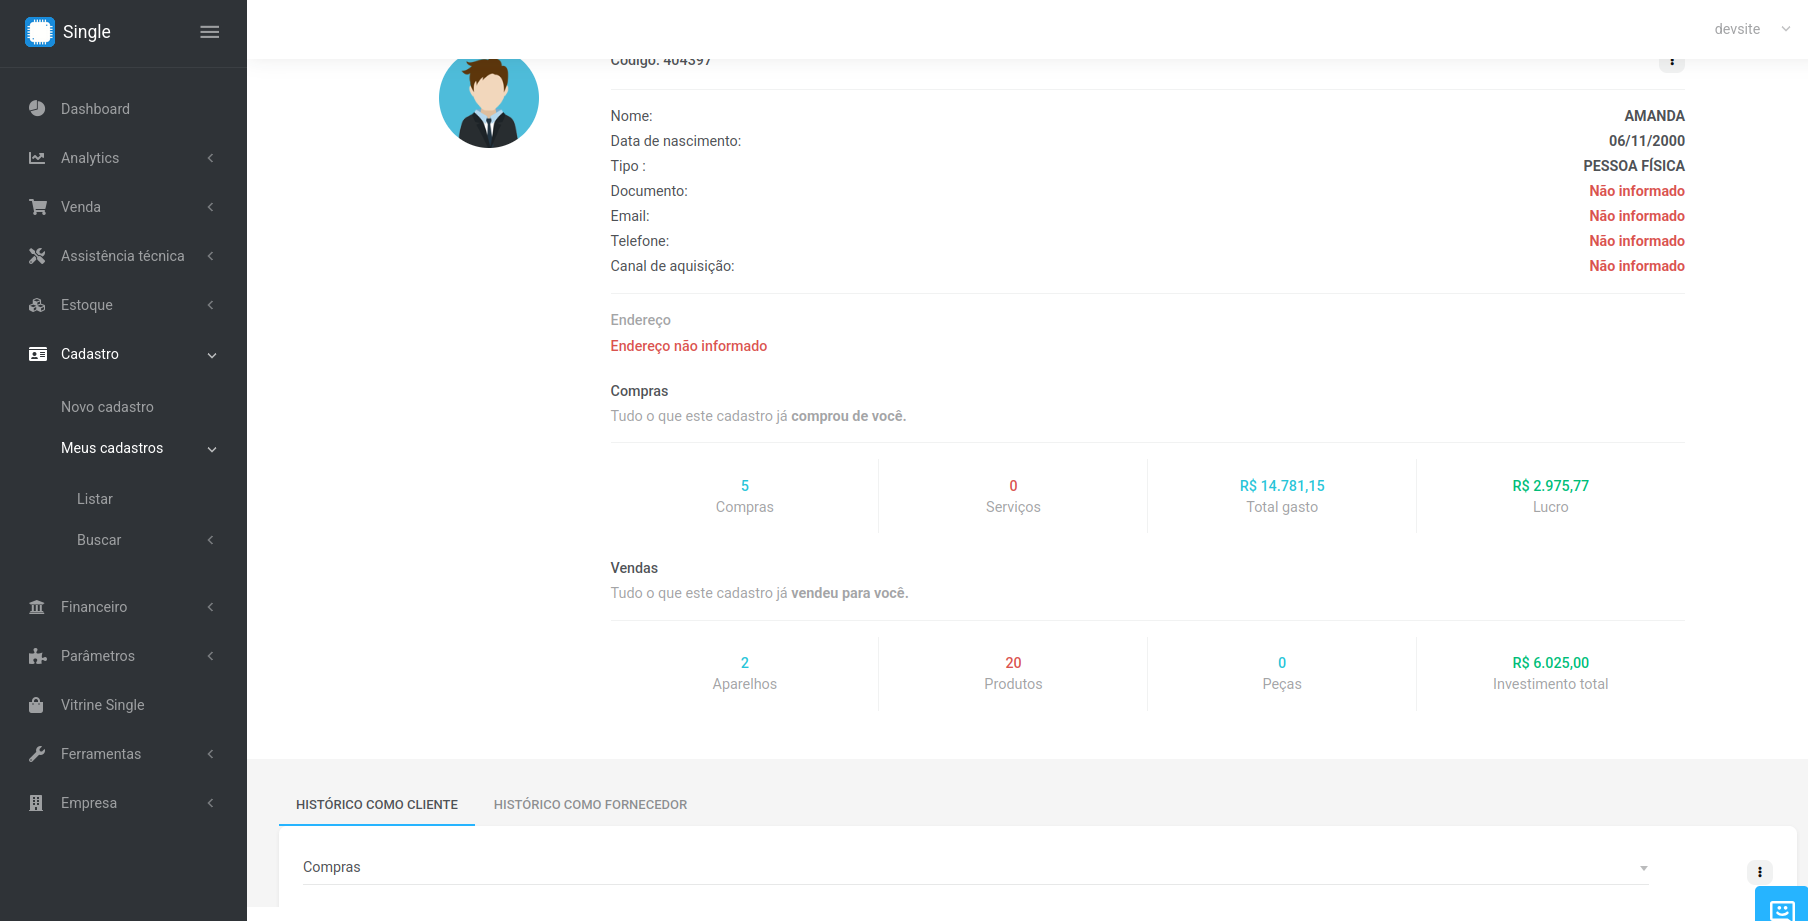Click Não informado Canal de aquisição value
Viewport: 1808px width, 921px height.
point(1637,266)
